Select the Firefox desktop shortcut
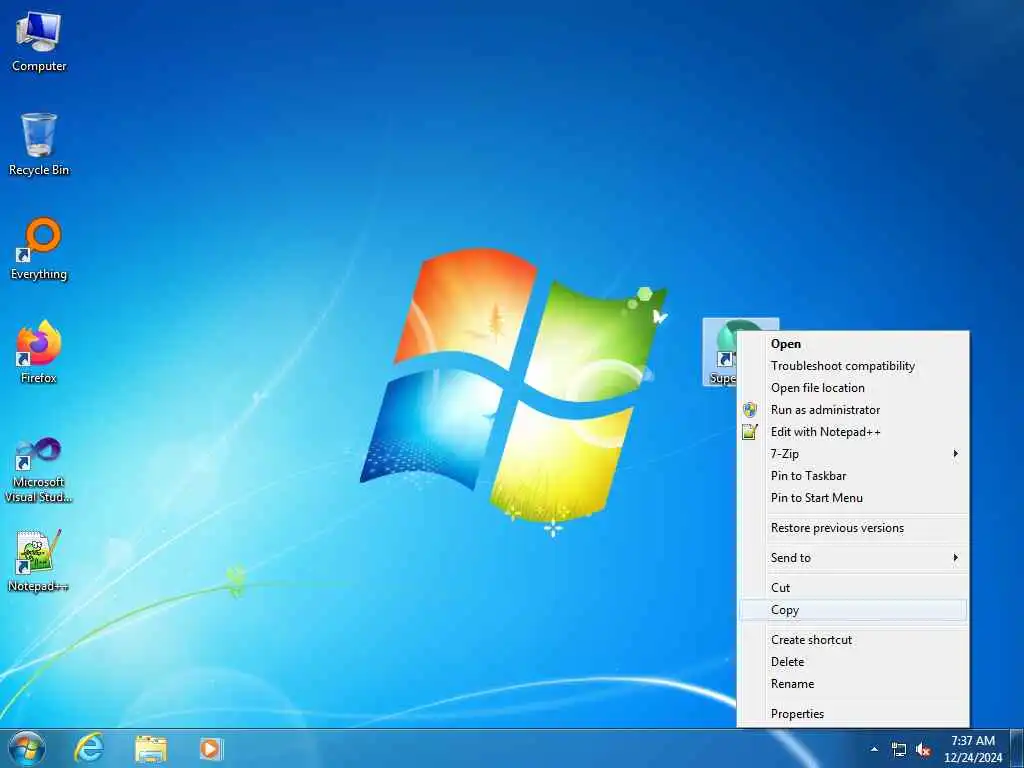This screenshot has height=768, width=1024. [x=39, y=353]
